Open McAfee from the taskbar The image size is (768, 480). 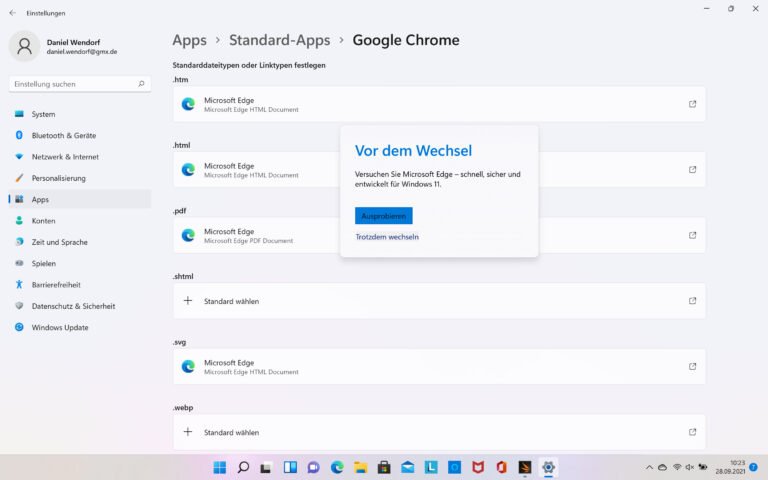478,467
